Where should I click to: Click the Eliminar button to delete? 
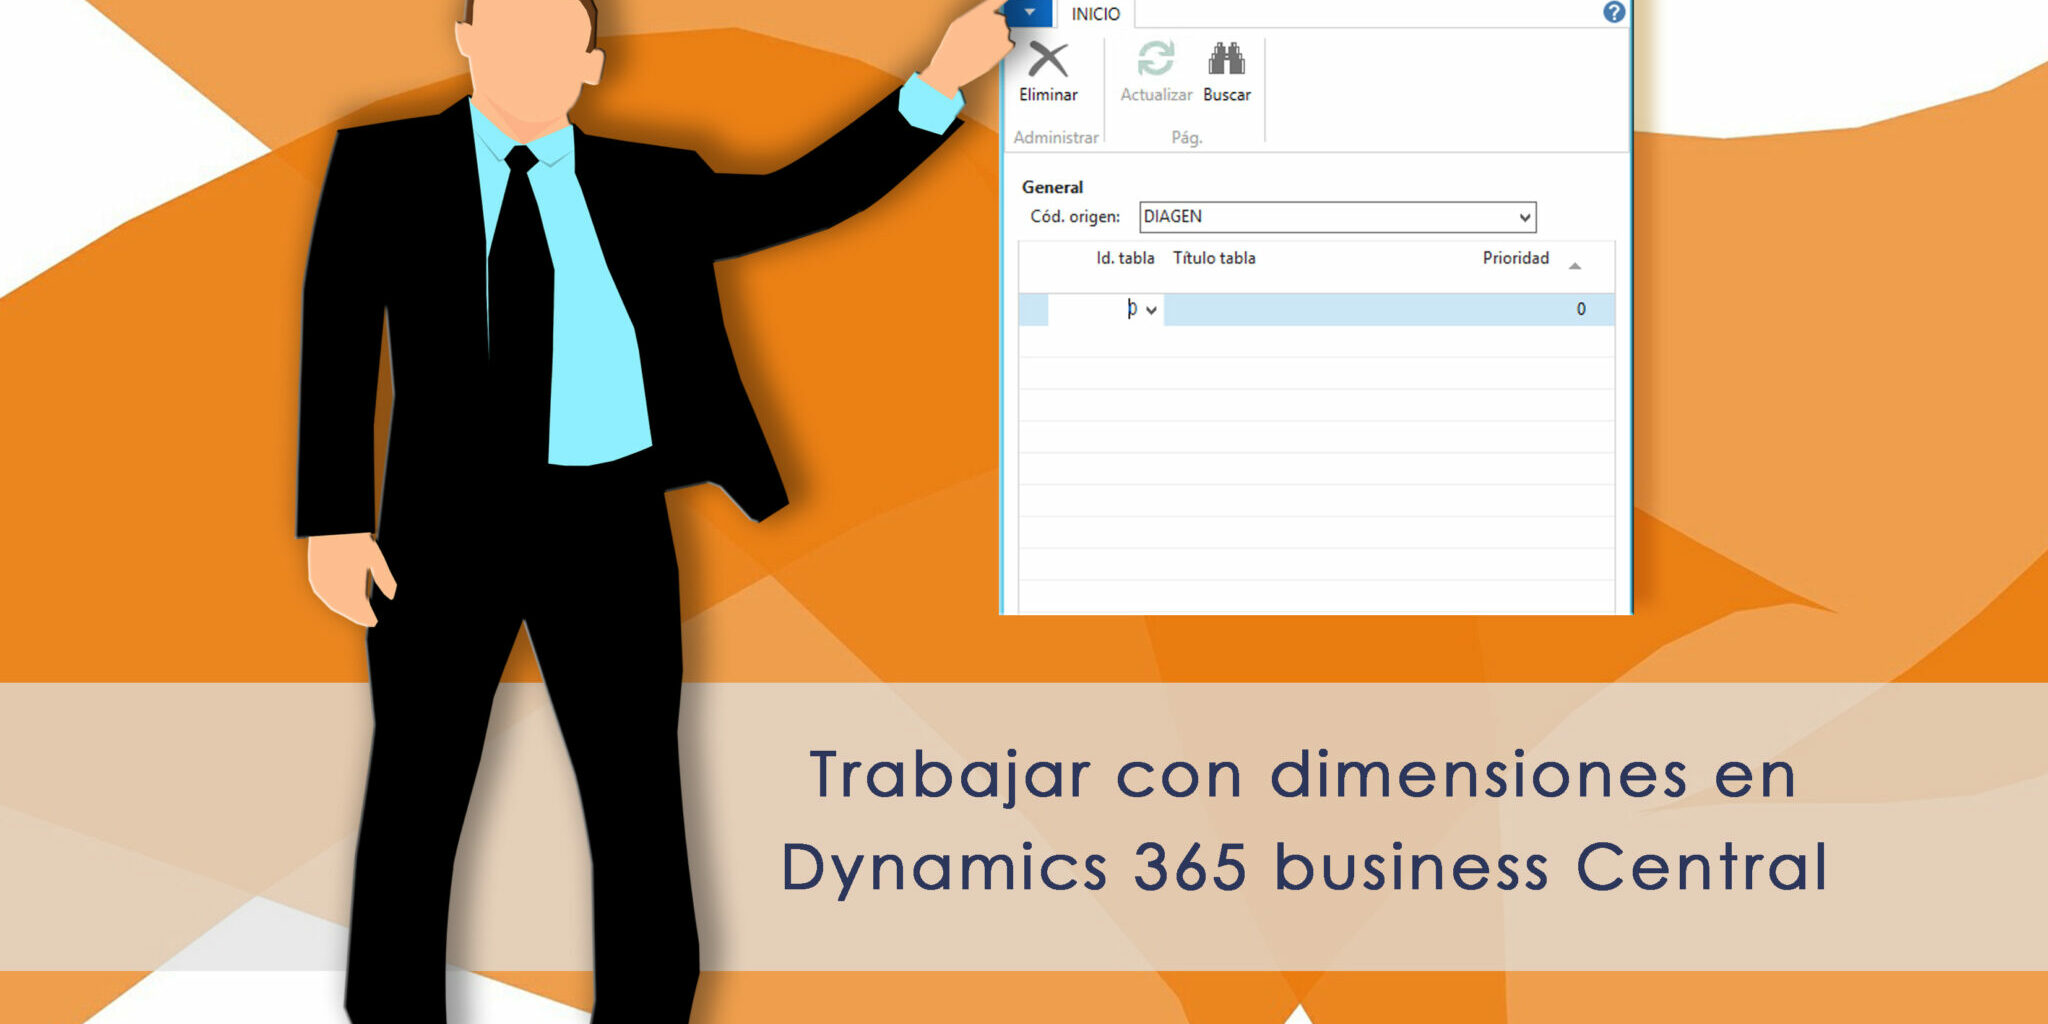tap(1046, 75)
